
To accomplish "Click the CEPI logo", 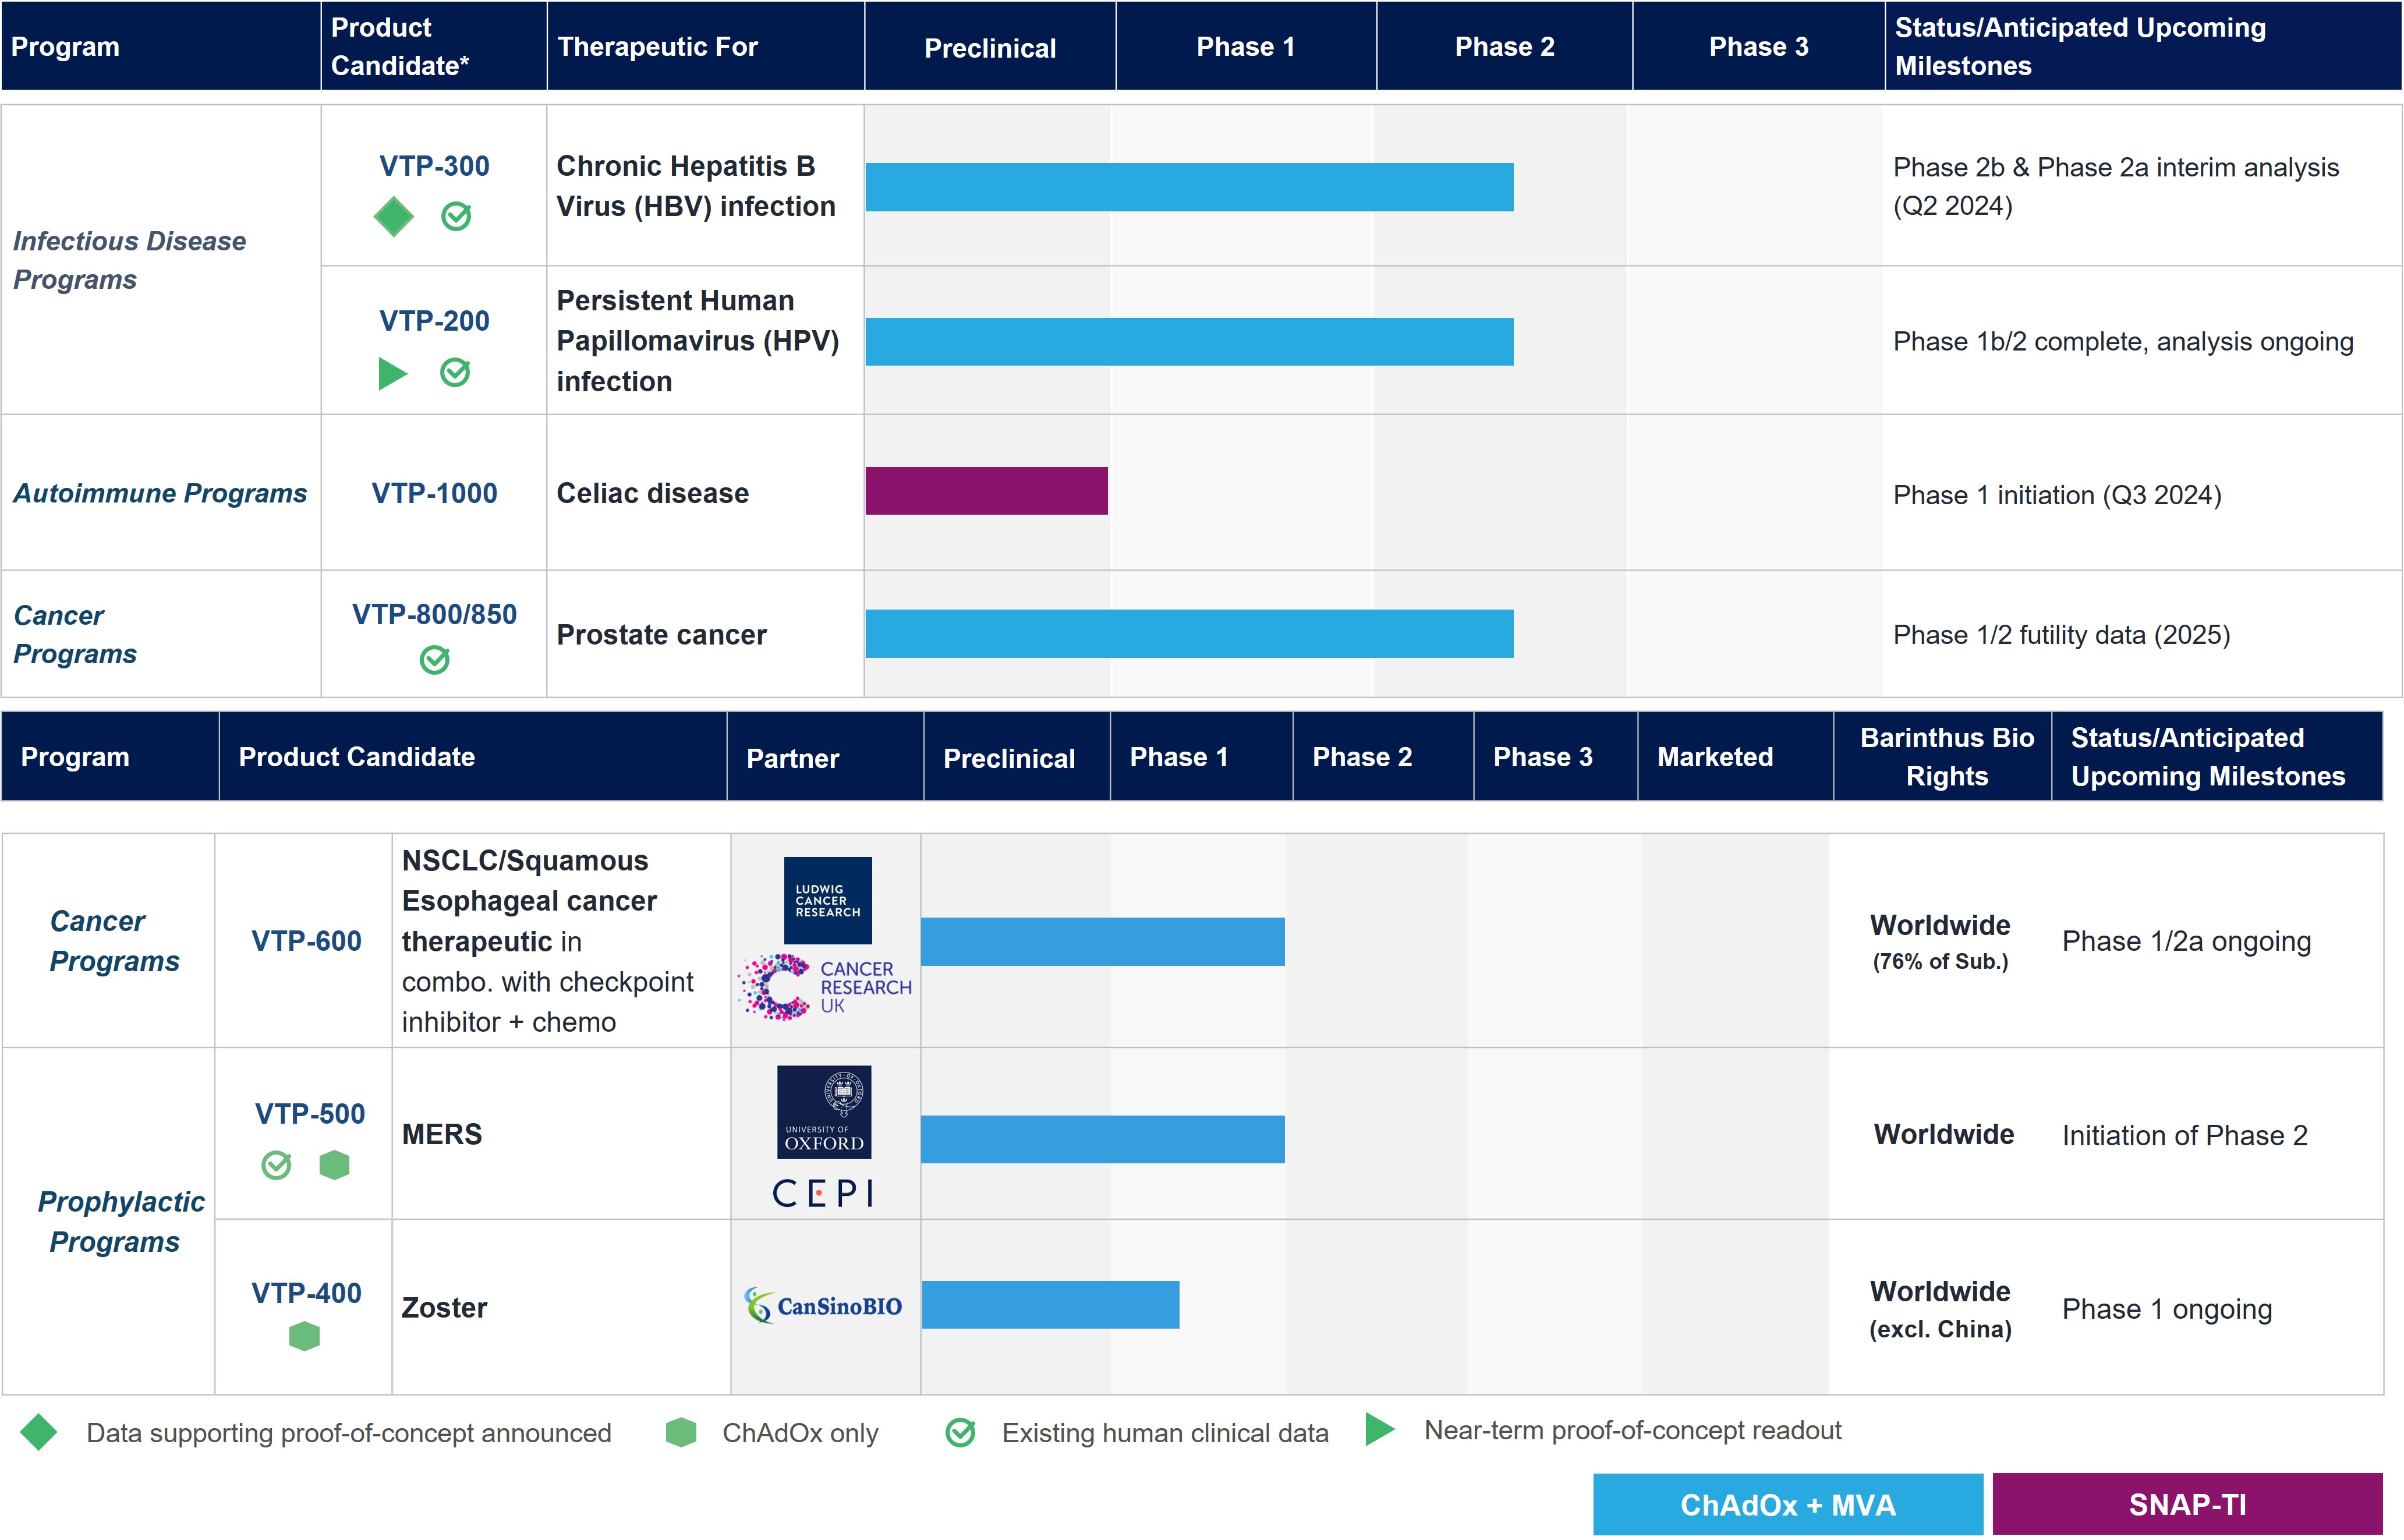I will 823,1193.
